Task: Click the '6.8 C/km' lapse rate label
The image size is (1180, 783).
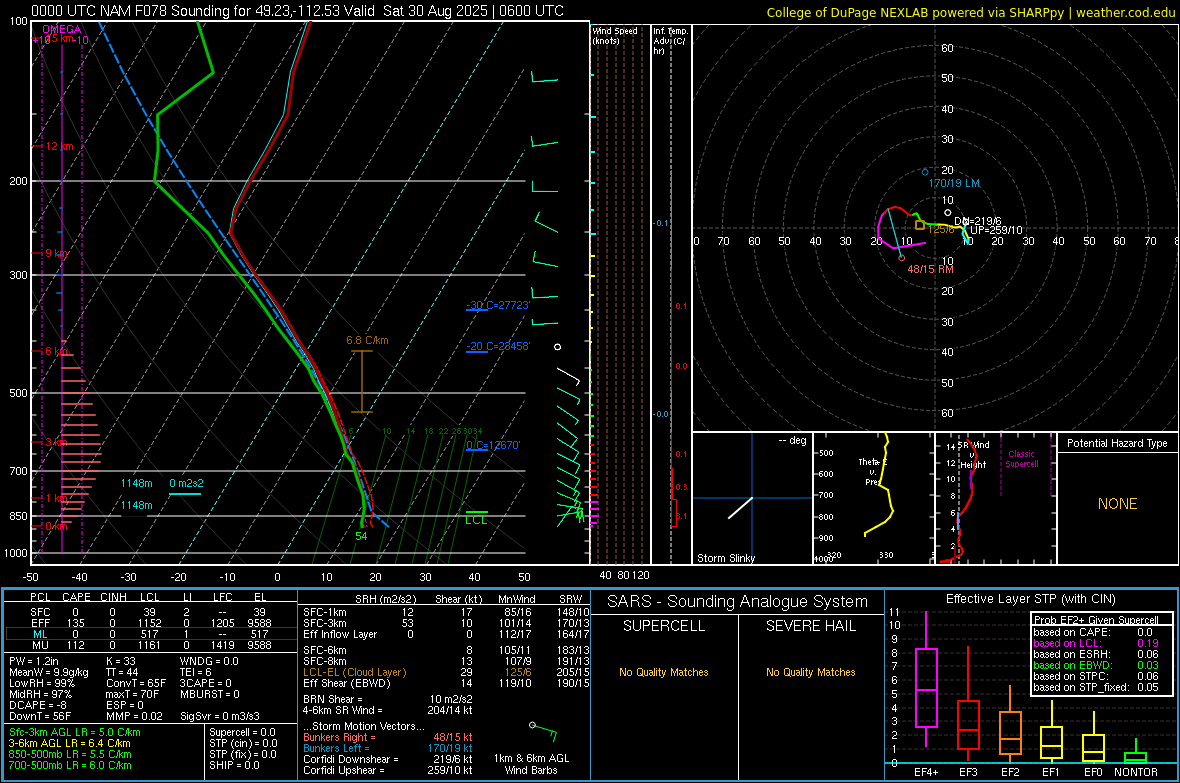Action: (367, 340)
